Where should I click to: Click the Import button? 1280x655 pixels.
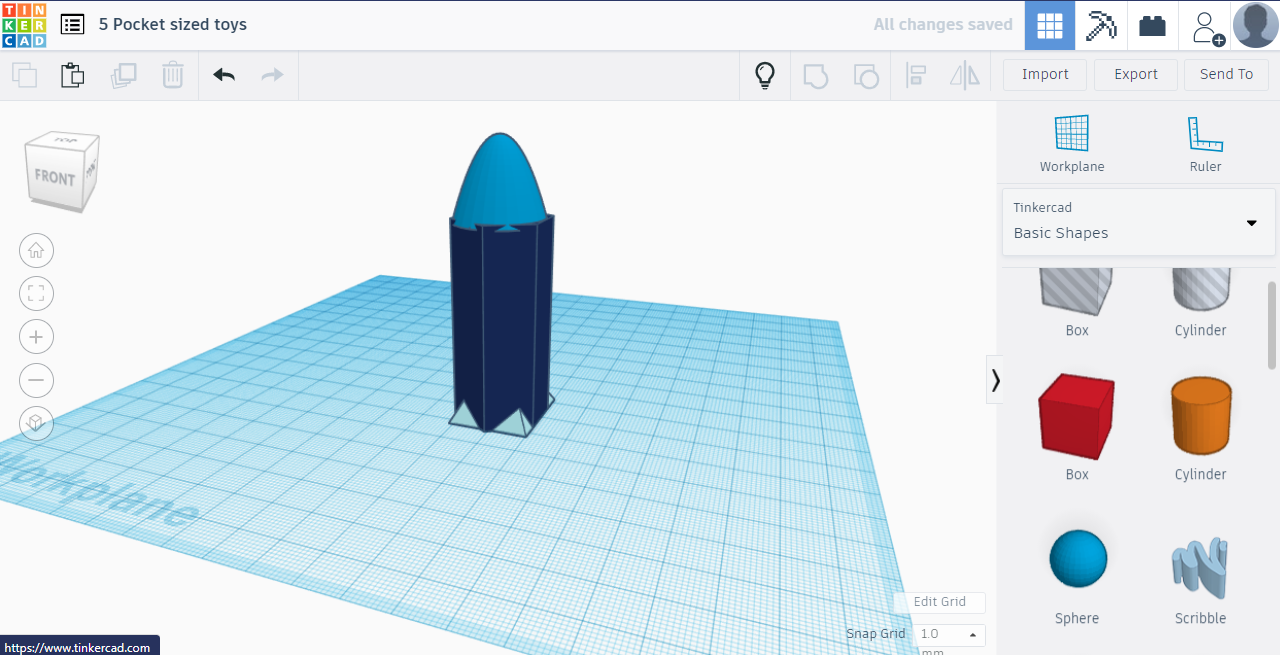click(x=1044, y=74)
